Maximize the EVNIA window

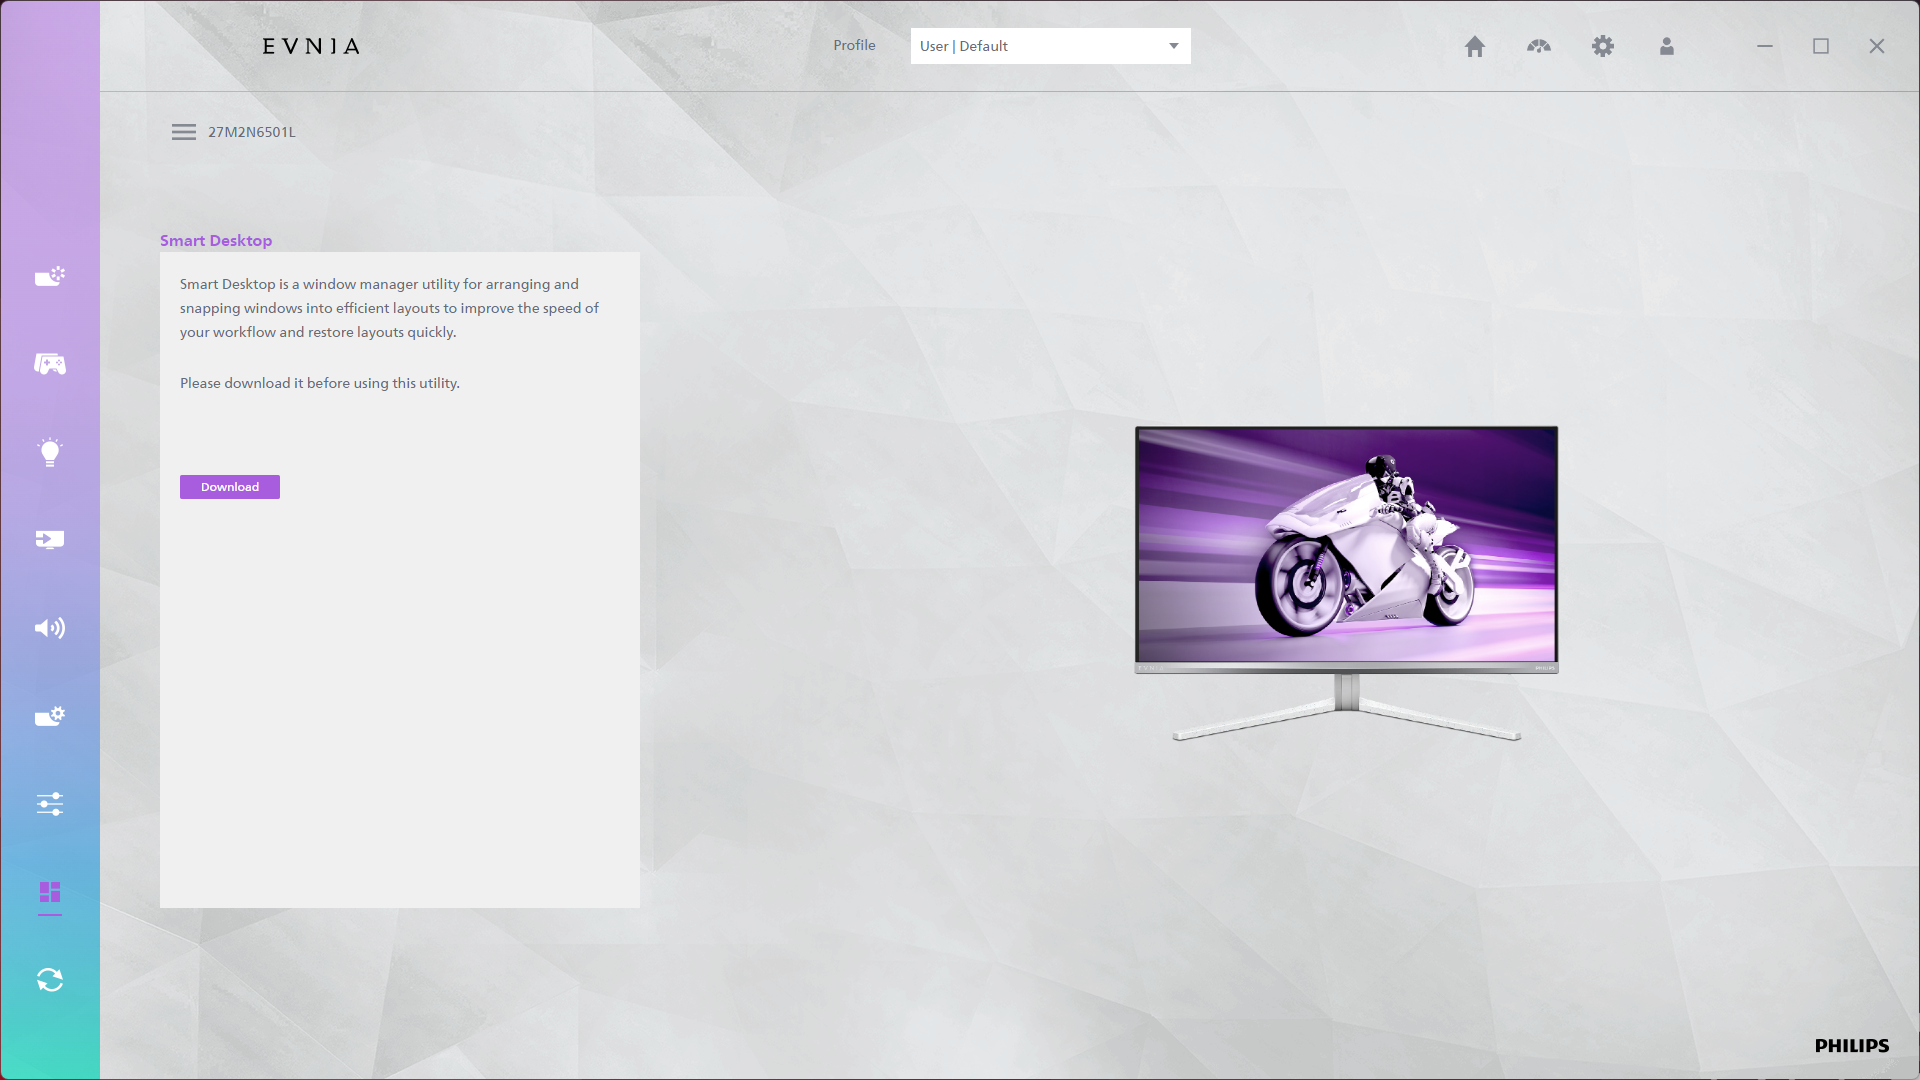click(1821, 46)
